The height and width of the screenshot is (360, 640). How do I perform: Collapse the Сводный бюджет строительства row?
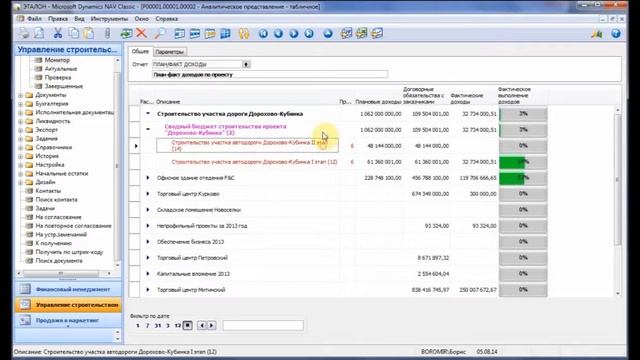148,129
